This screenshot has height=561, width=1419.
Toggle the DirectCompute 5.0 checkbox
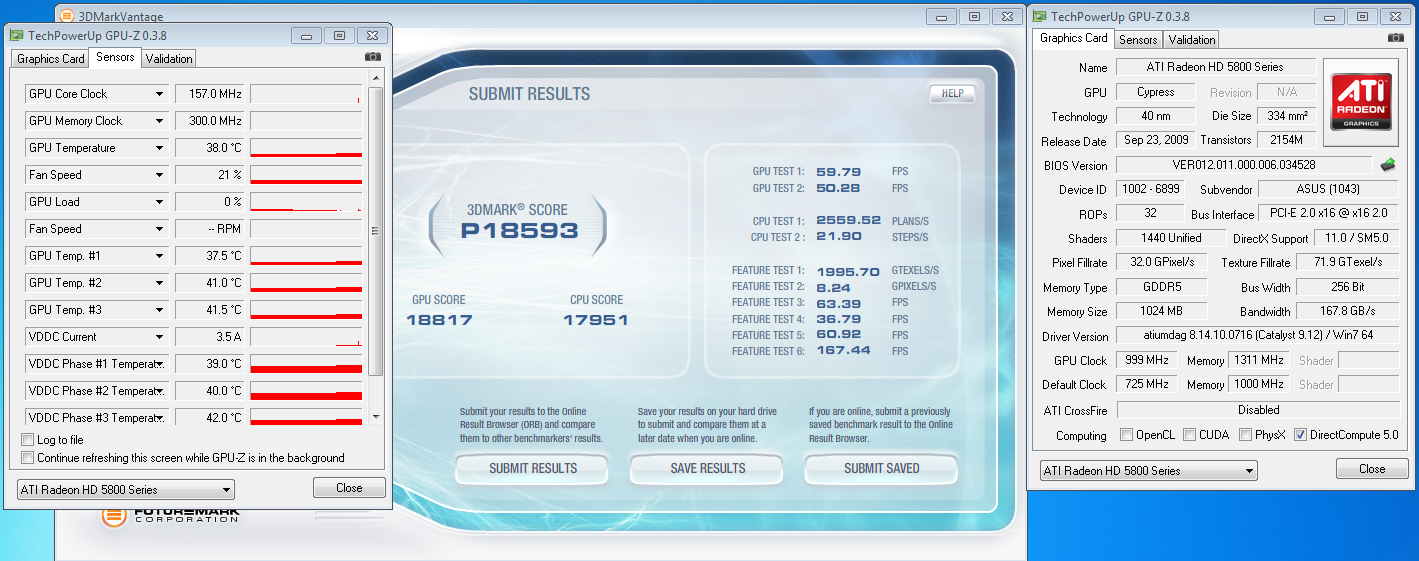1301,435
